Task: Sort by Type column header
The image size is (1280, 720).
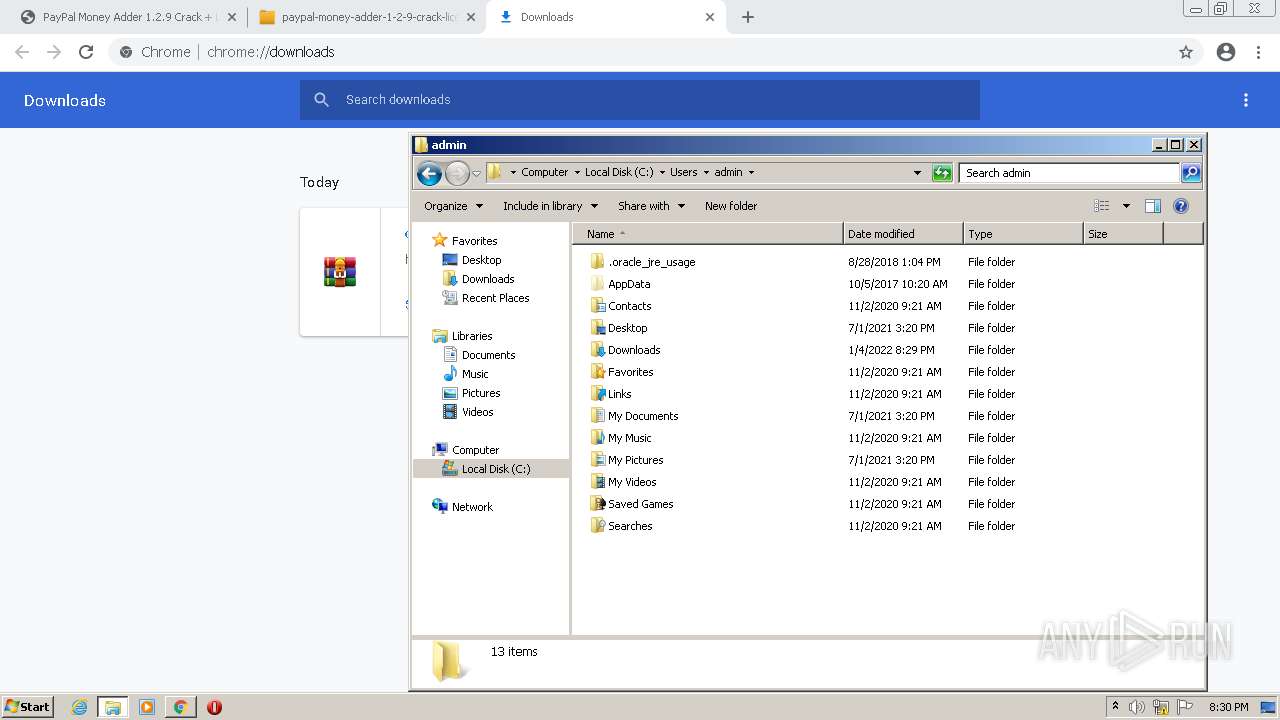Action: (1024, 234)
